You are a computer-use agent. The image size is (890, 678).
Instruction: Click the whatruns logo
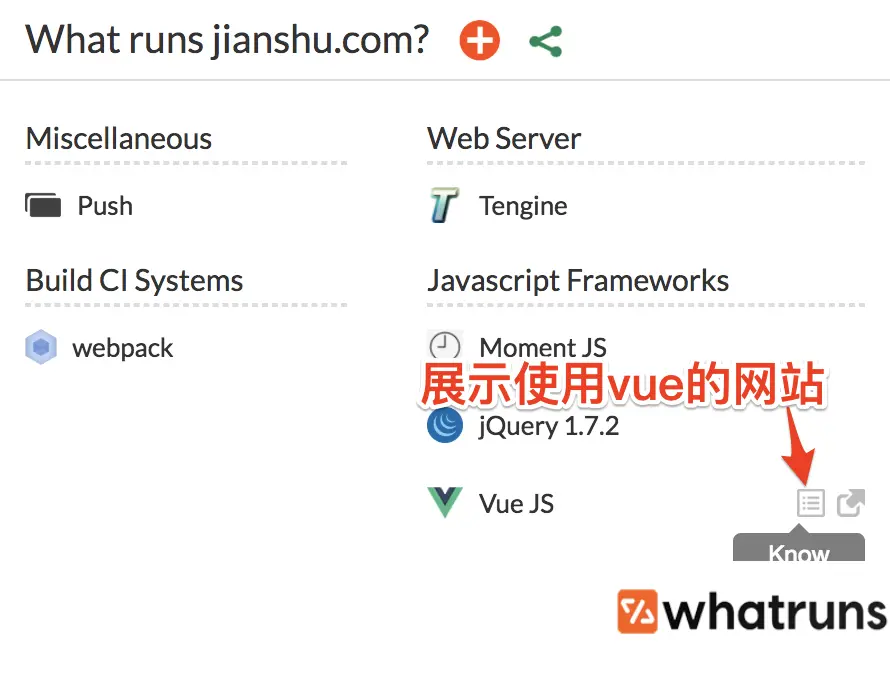tap(752, 611)
